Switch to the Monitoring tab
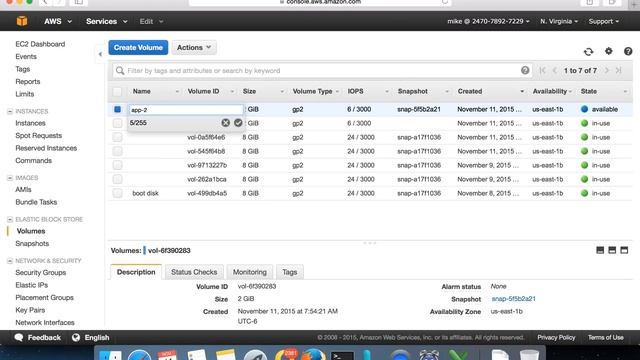 (249, 272)
